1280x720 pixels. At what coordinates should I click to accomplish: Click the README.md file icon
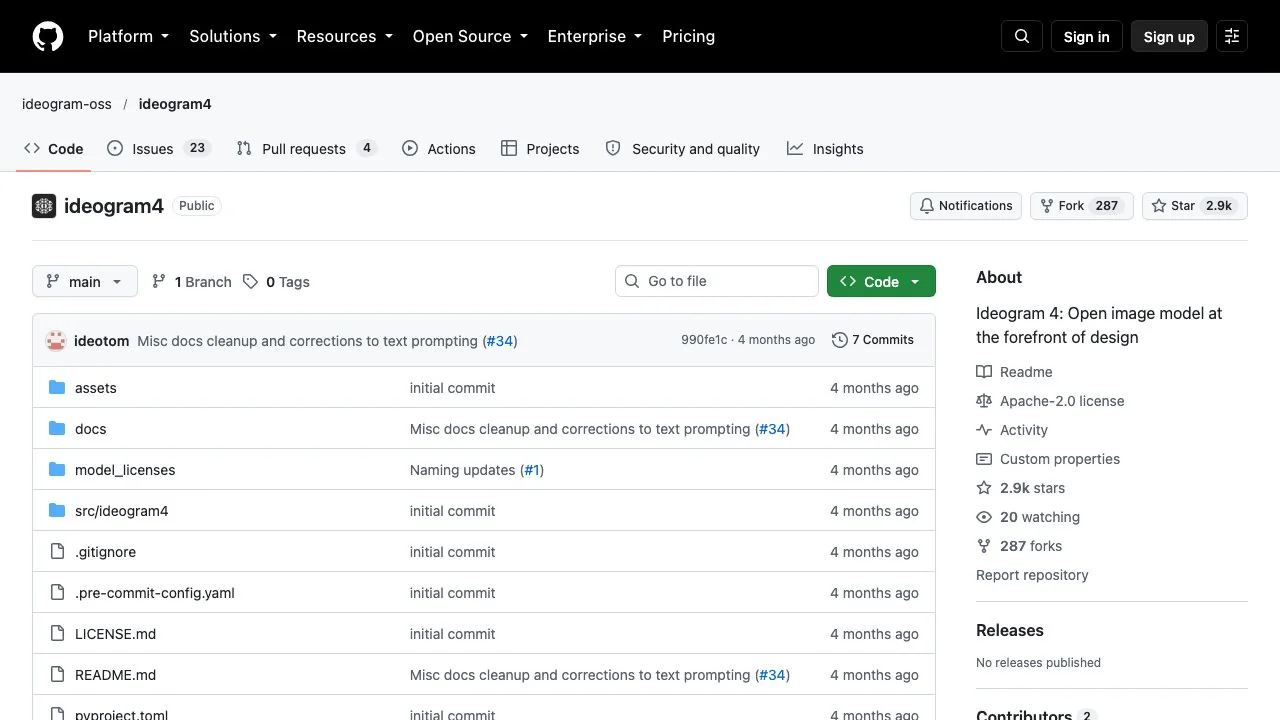(x=57, y=675)
